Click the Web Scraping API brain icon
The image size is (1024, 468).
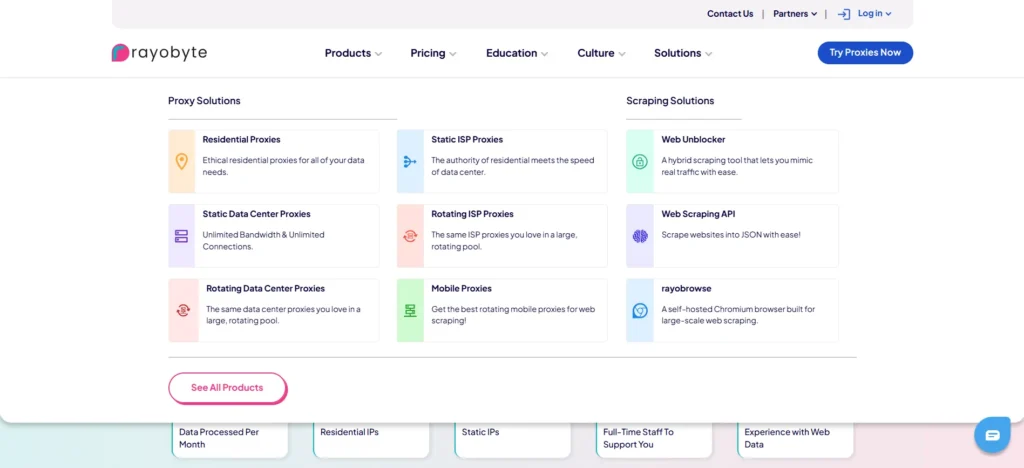click(640, 236)
